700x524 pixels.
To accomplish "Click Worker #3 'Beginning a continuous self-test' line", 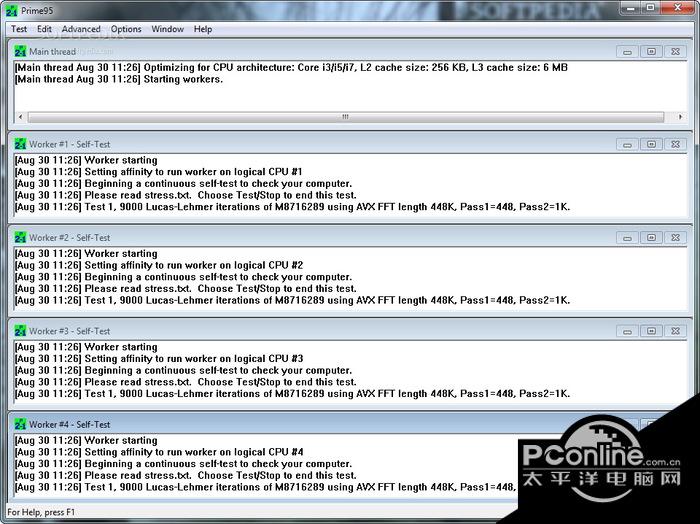I will (183, 370).
